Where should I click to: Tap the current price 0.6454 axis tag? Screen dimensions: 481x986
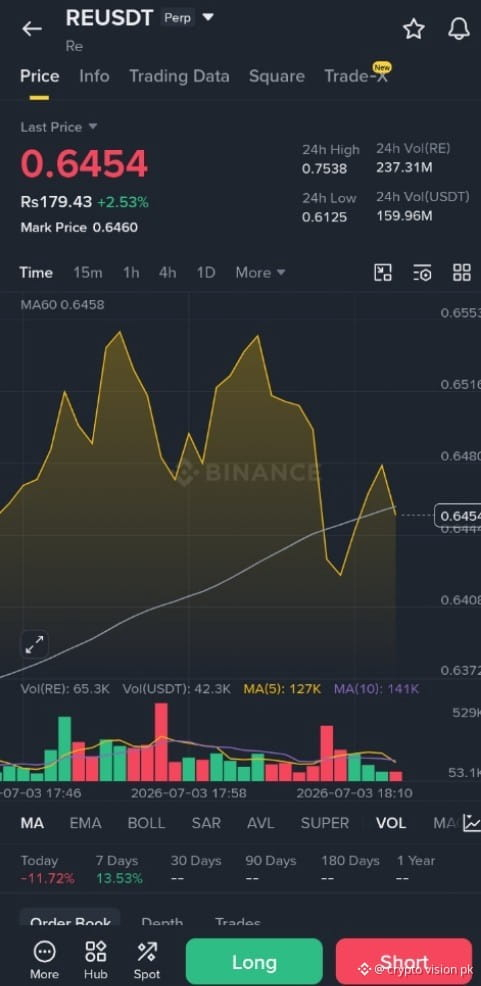[458, 516]
